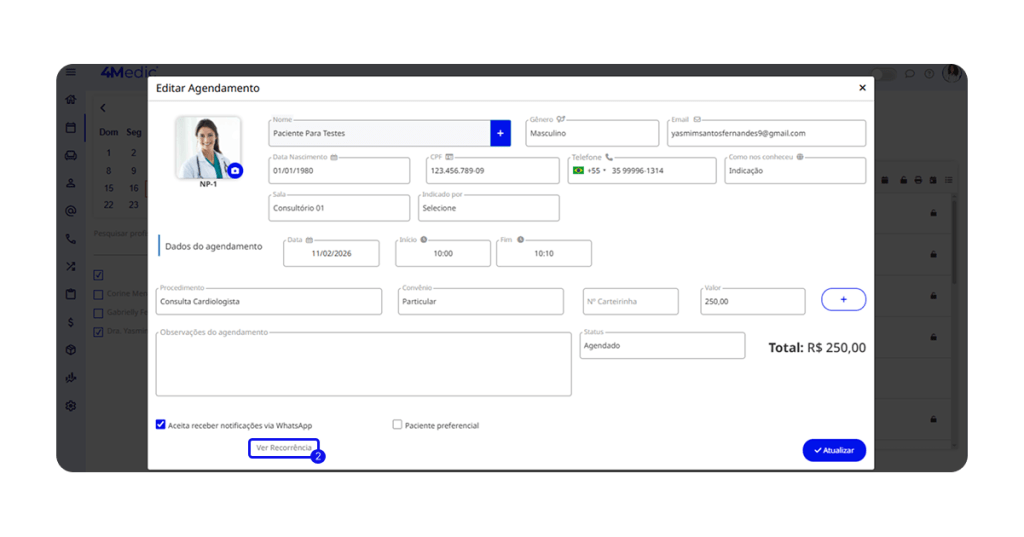Expand the 'Como nos conheceu' dropdown
1024x537 pixels.
click(795, 171)
